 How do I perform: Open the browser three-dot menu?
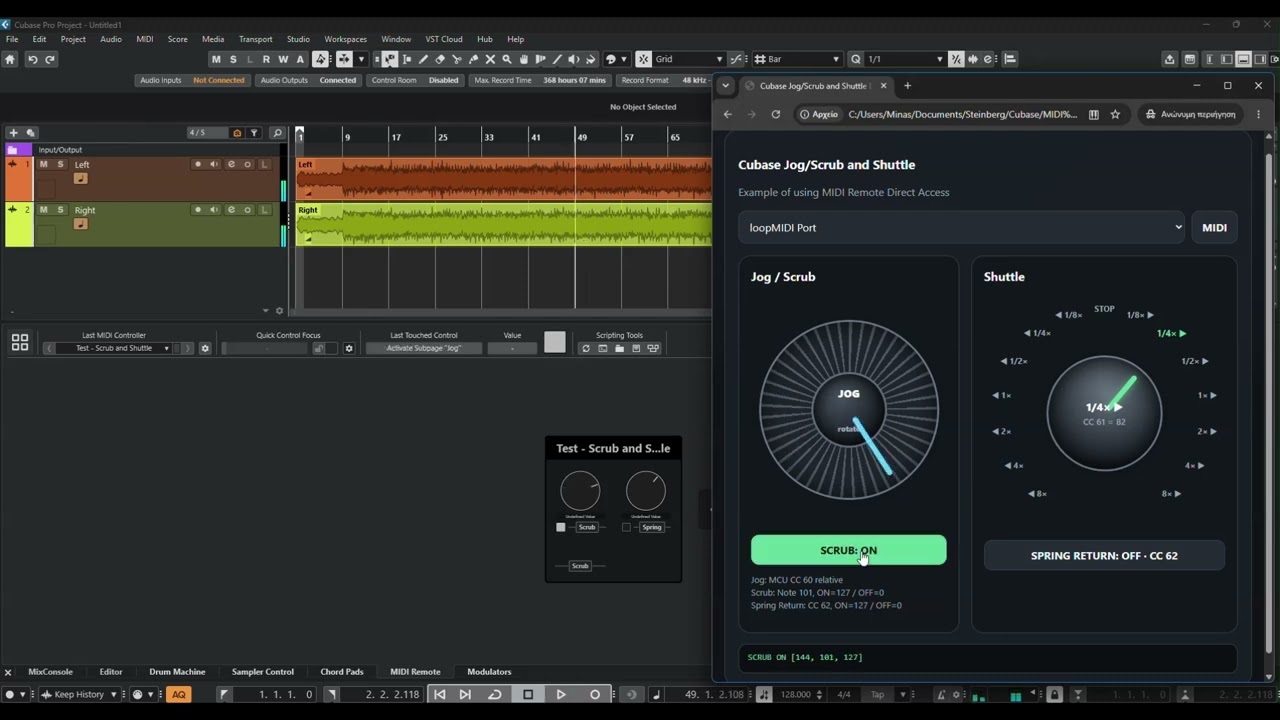coord(1258,114)
